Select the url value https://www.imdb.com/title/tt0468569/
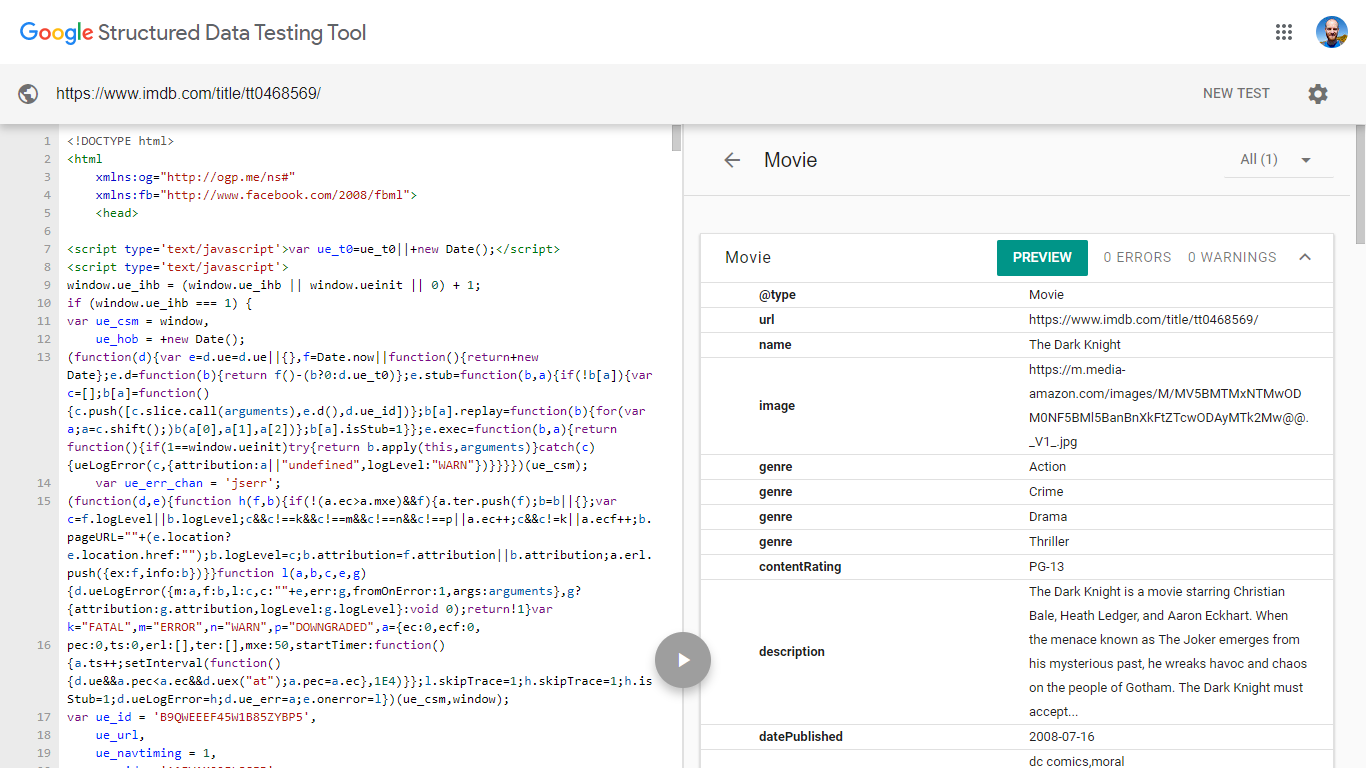This screenshot has height=768, width=1366. click(x=1143, y=320)
